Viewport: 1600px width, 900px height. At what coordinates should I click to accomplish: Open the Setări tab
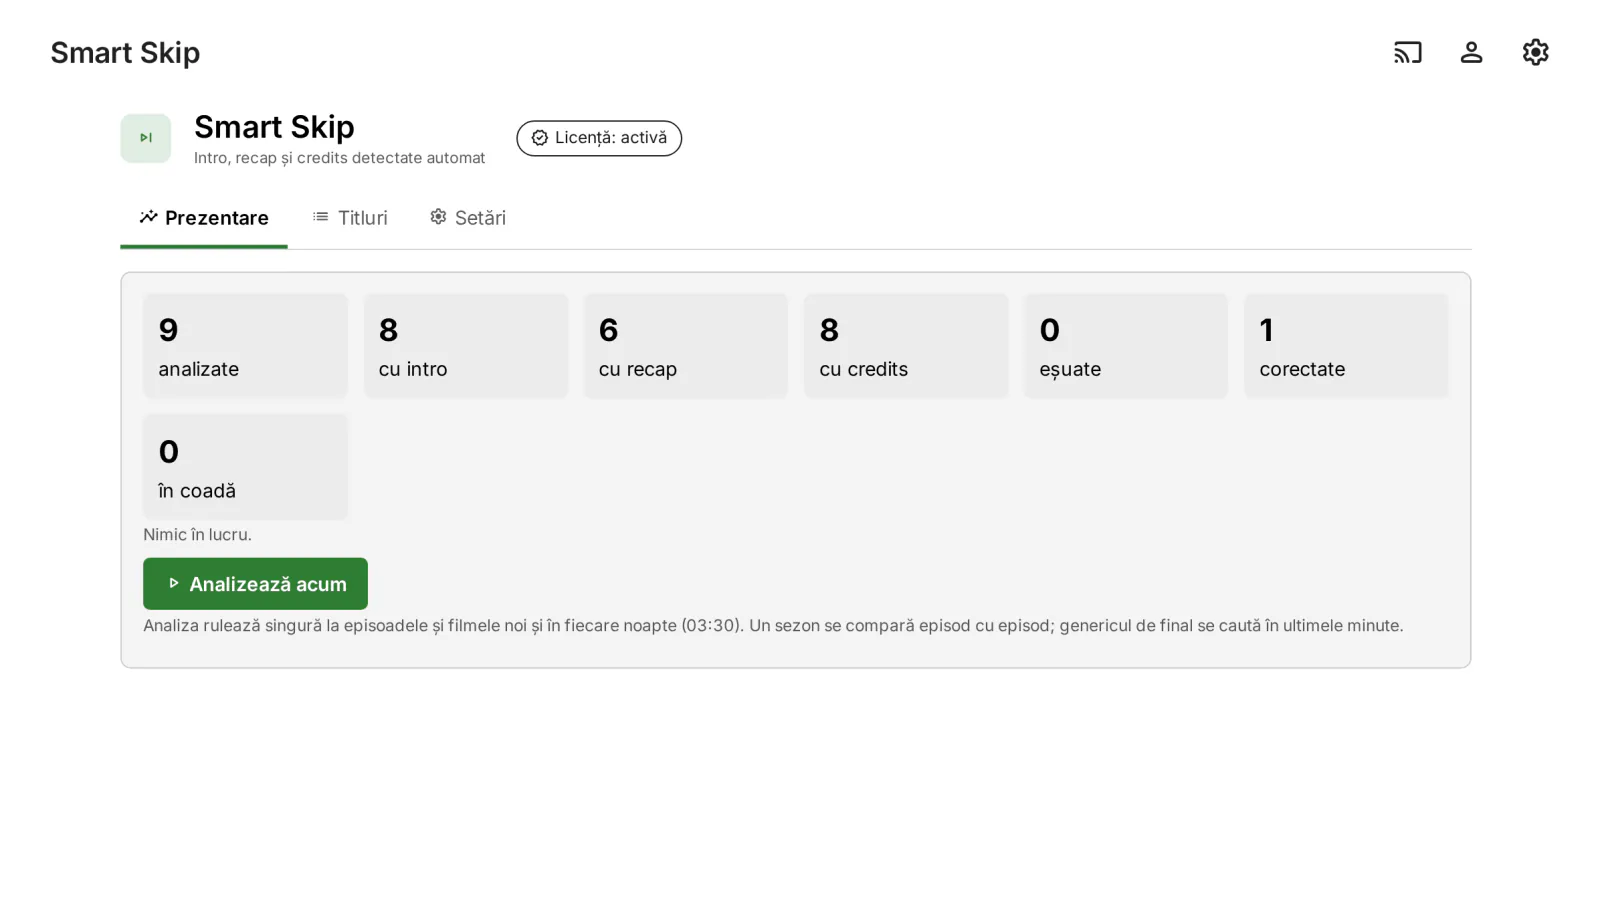click(x=468, y=218)
